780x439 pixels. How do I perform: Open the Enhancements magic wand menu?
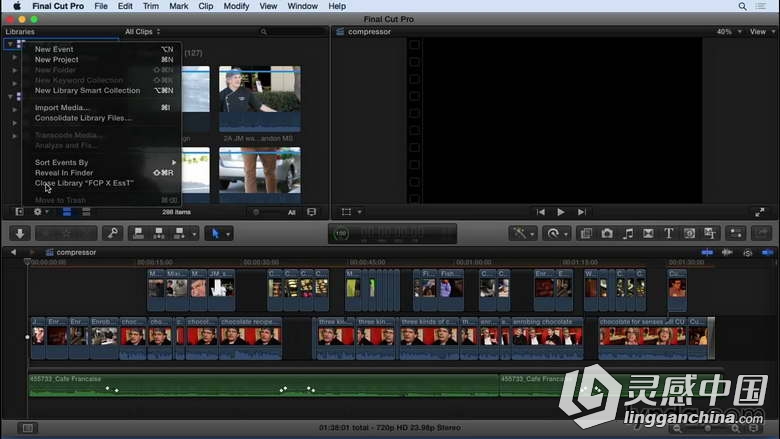523,233
